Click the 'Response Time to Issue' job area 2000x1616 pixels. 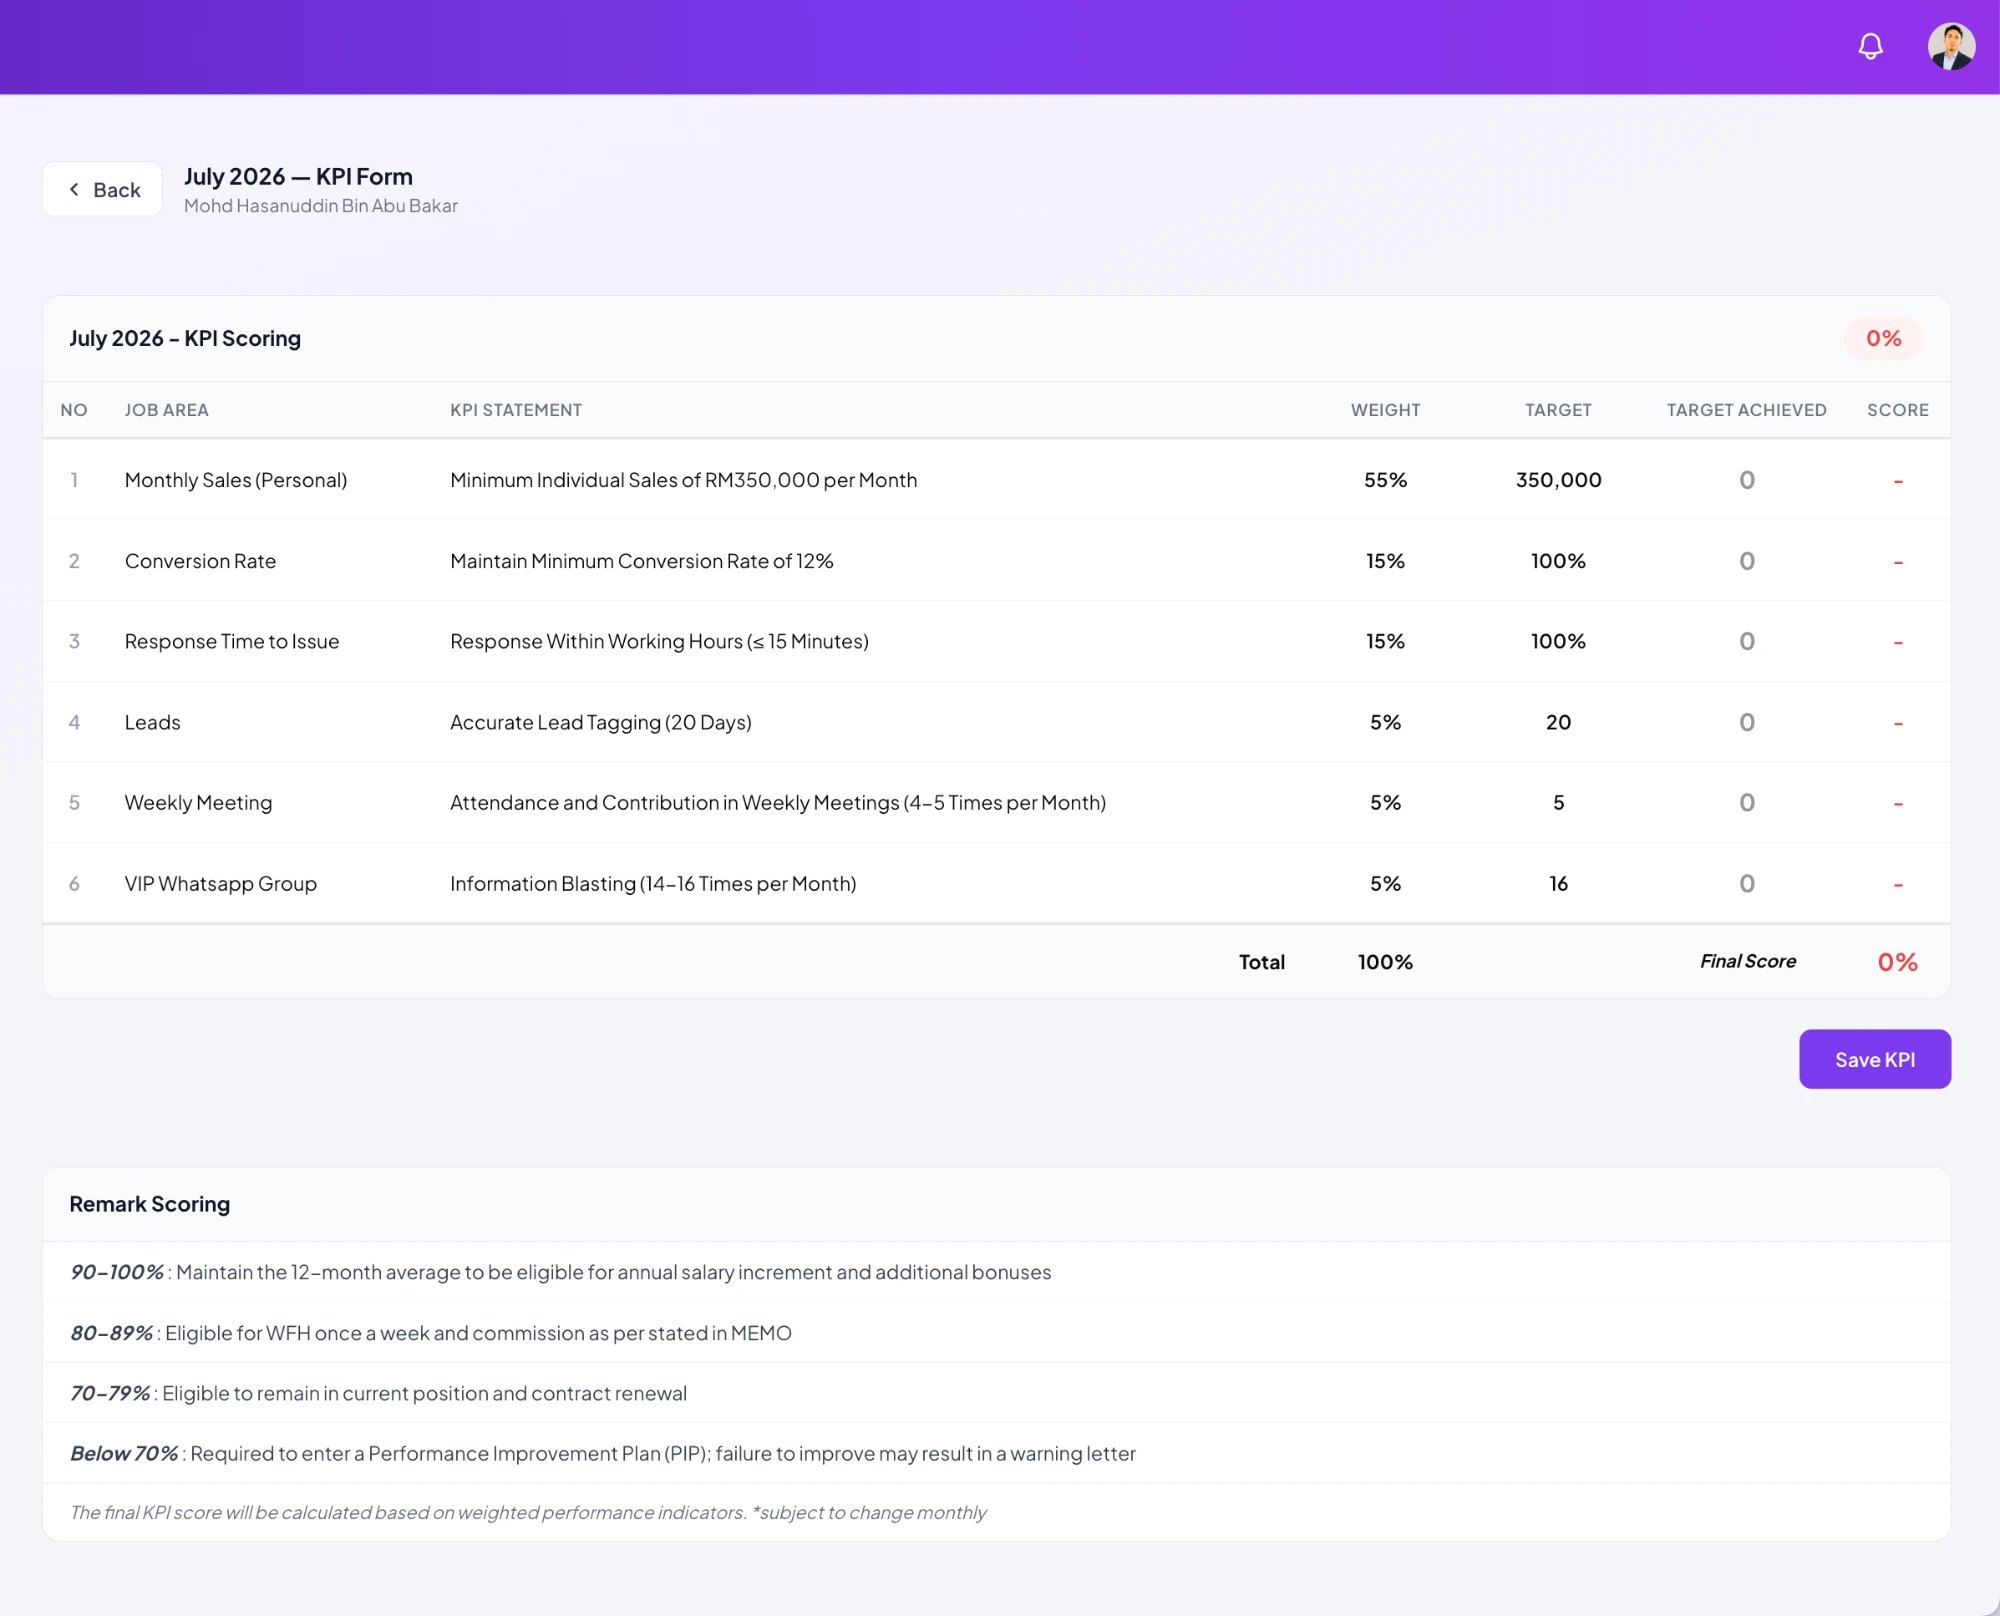tap(232, 641)
